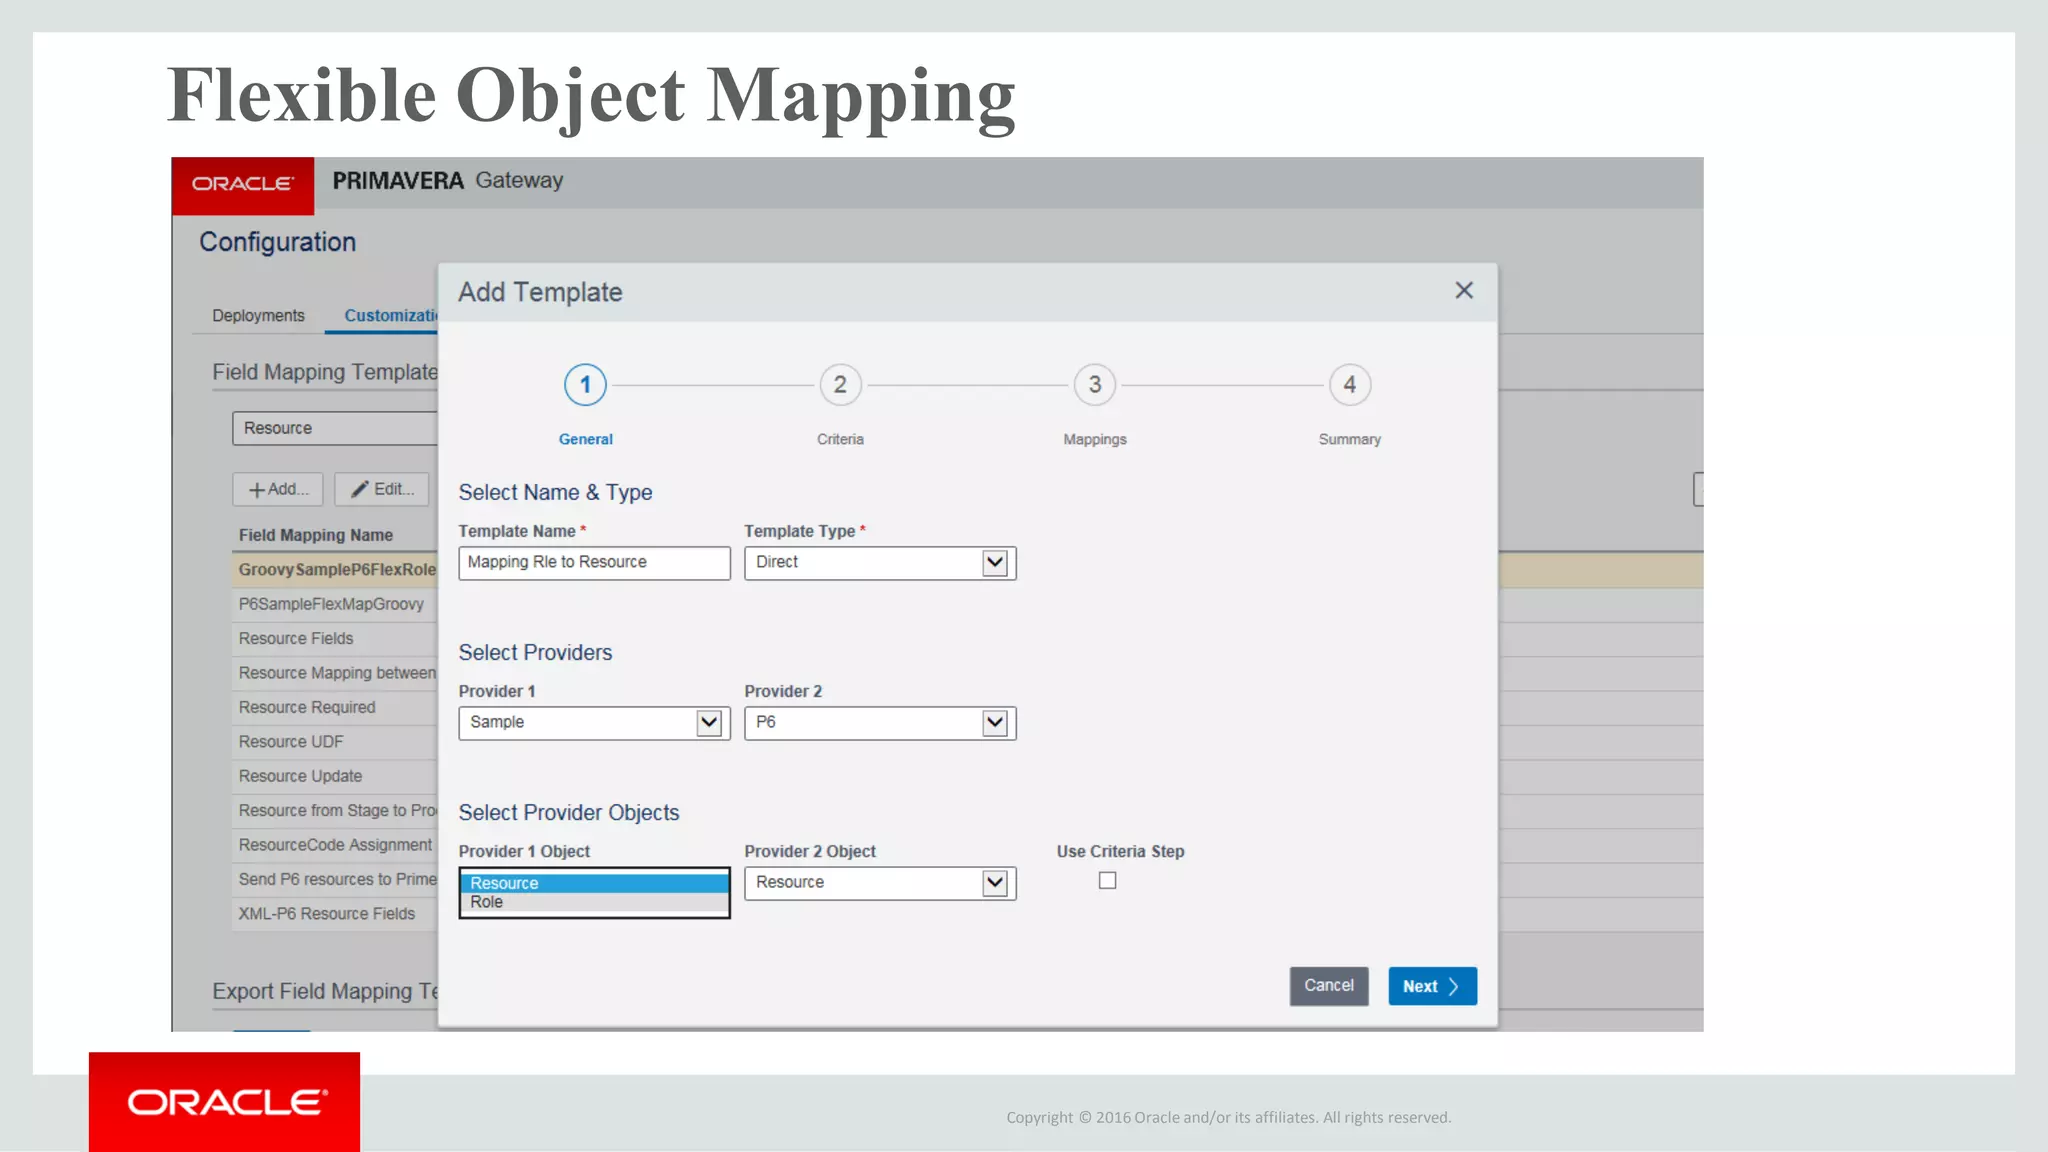This screenshot has width=2048, height=1152.
Task: Select GroovySampleP6FlexRole row
Action: (336, 570)
